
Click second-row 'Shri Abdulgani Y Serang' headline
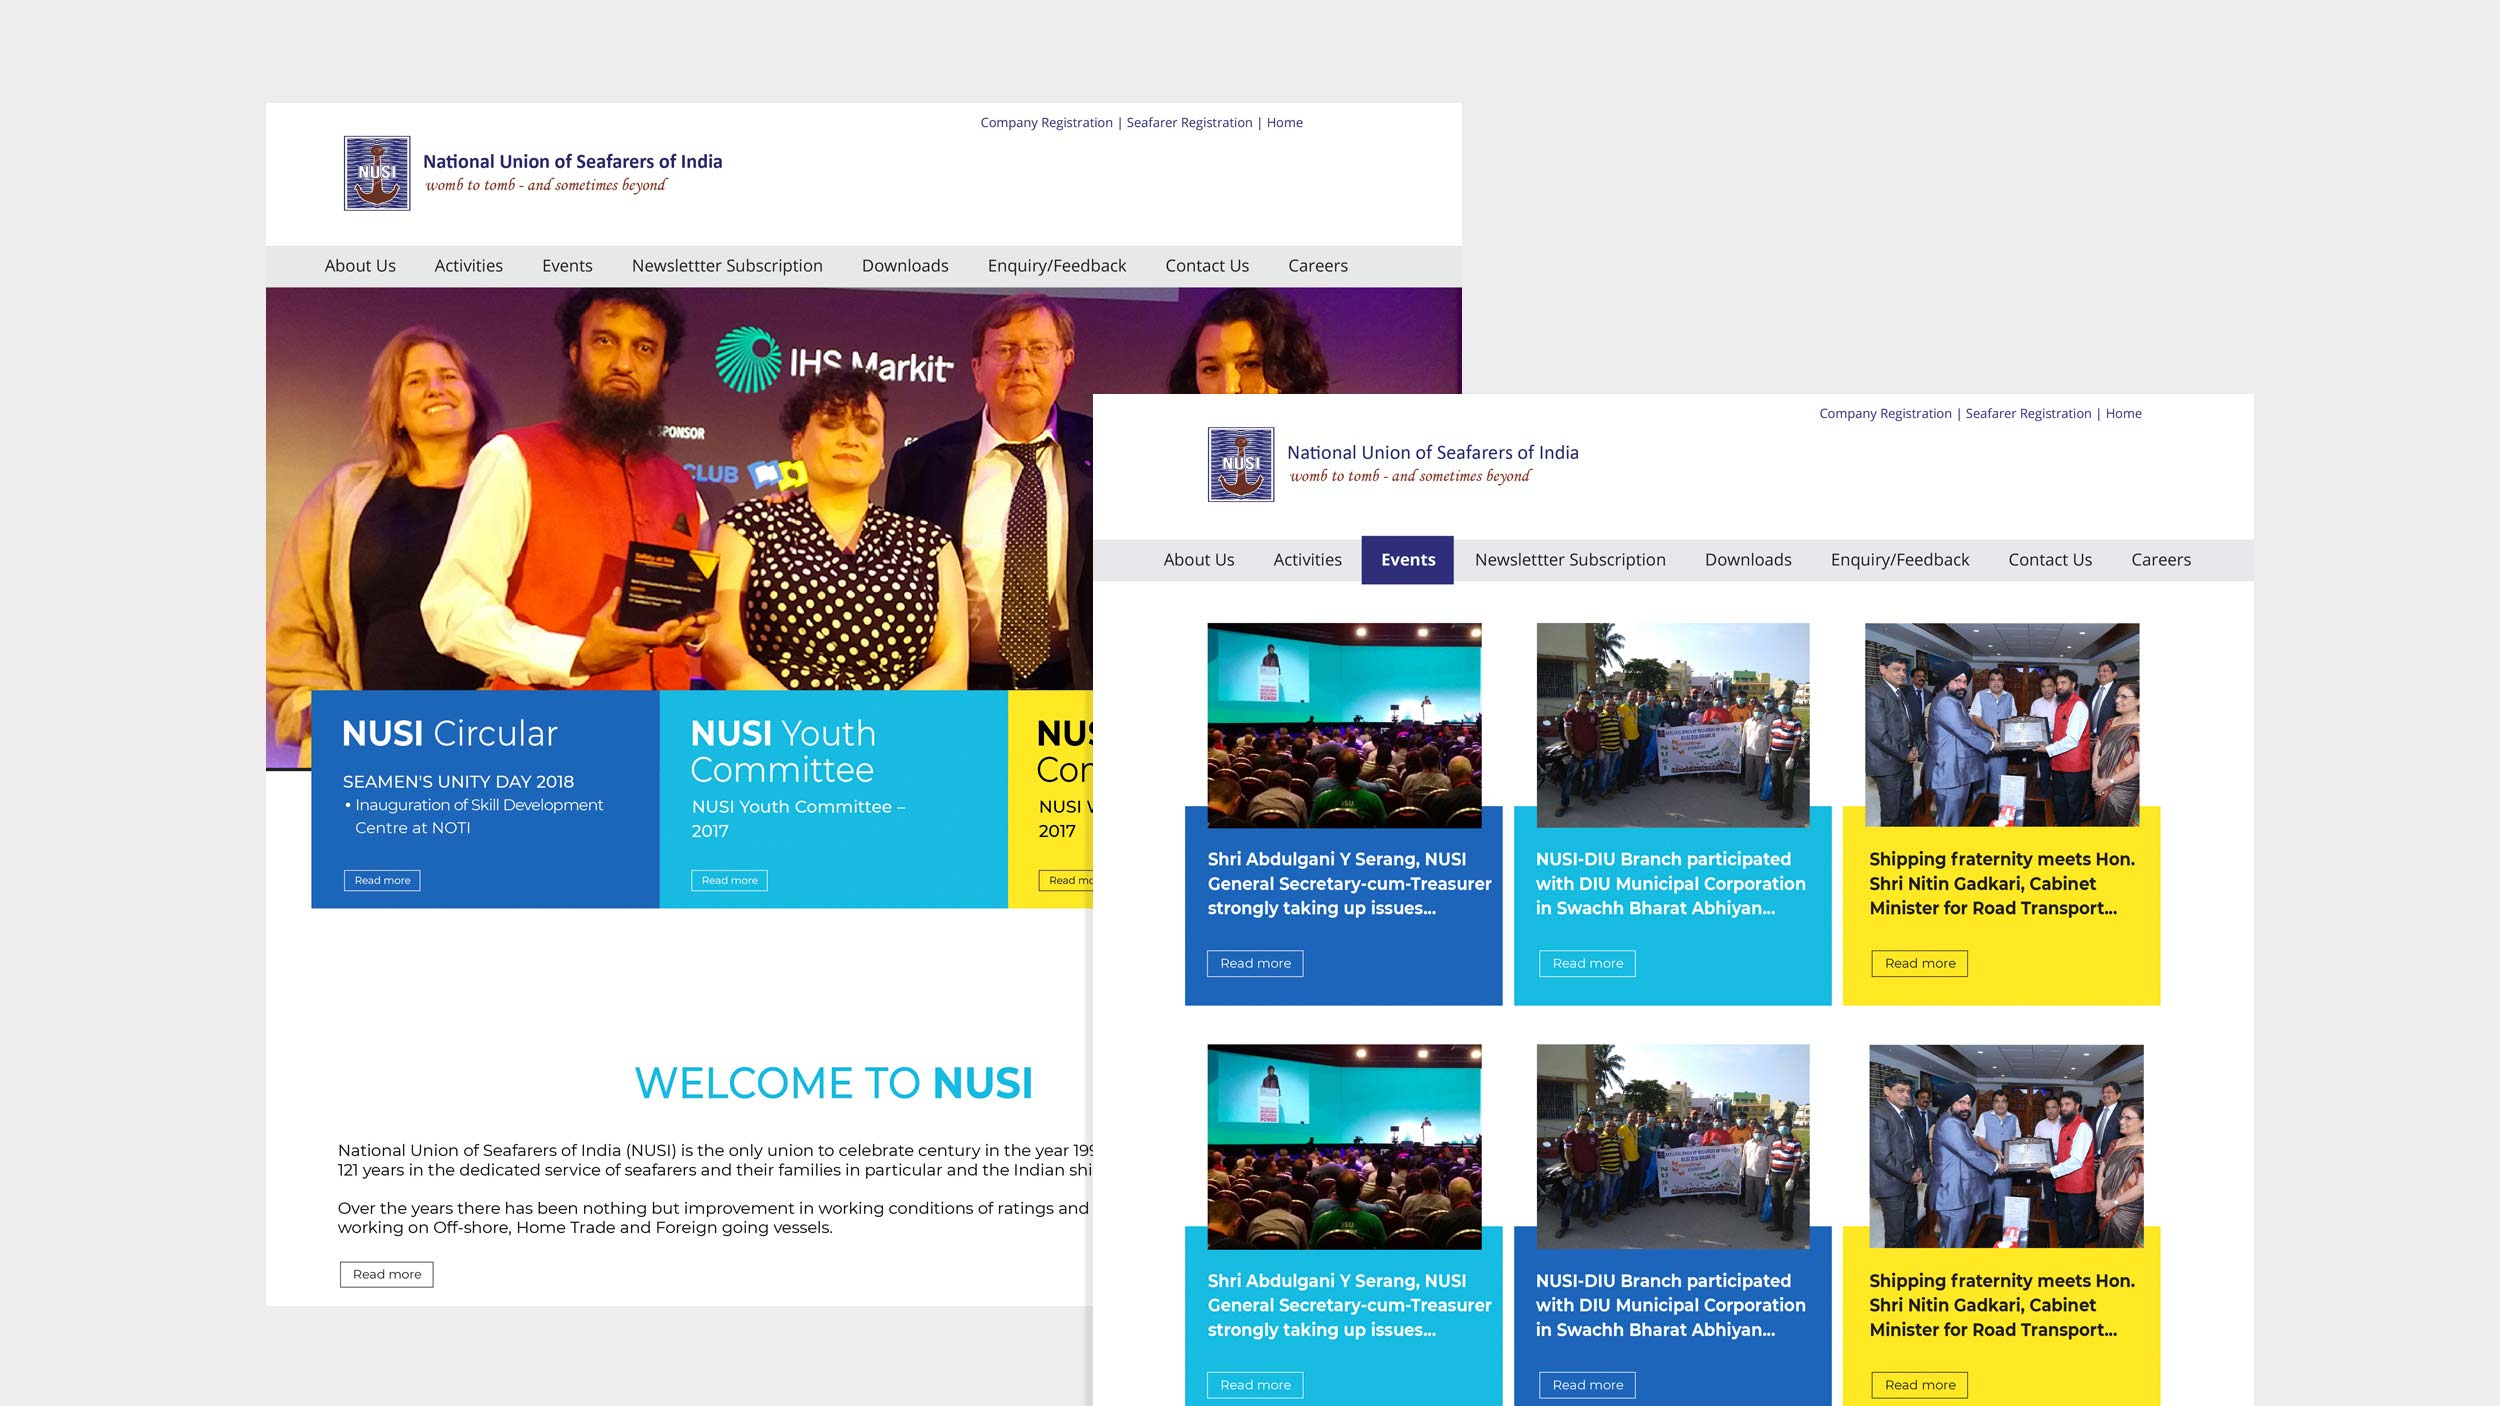pyautogui.click(x=1349, y=1307)
